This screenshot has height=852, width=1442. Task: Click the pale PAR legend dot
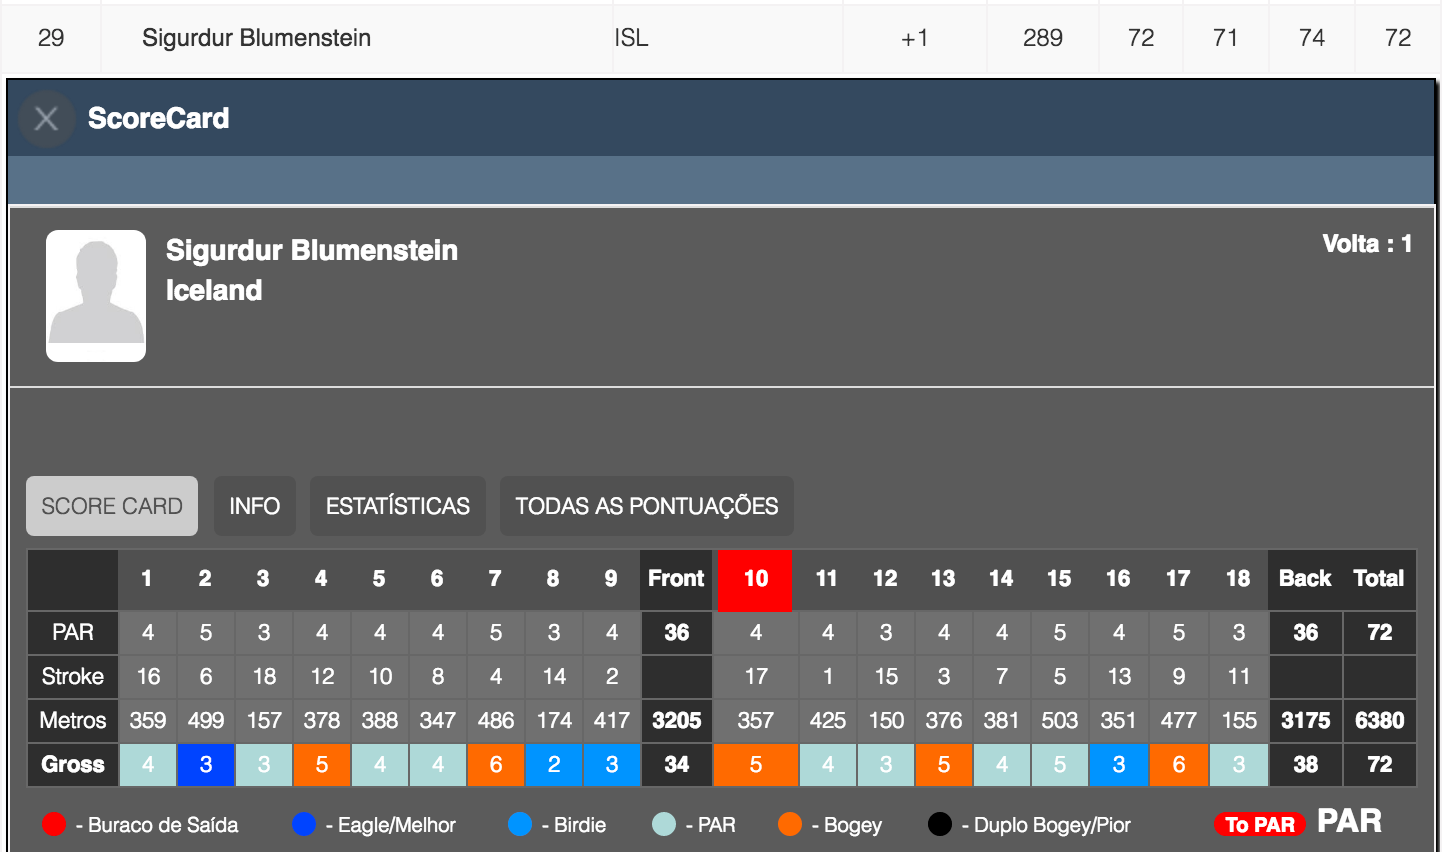pos(664,824)
